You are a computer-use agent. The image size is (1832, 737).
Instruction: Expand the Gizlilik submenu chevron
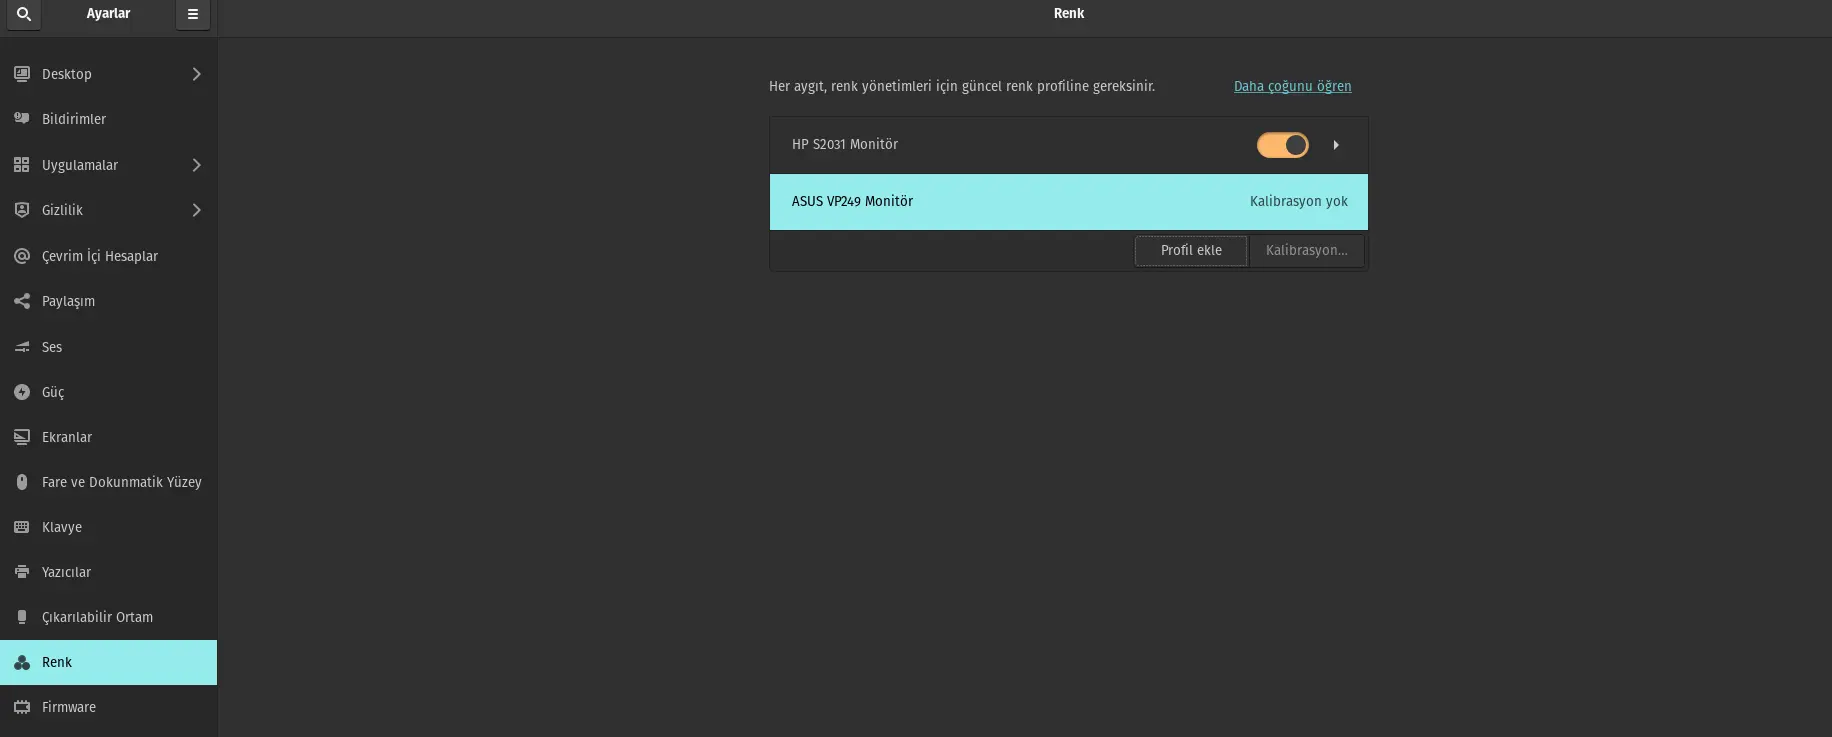[197, 210]
